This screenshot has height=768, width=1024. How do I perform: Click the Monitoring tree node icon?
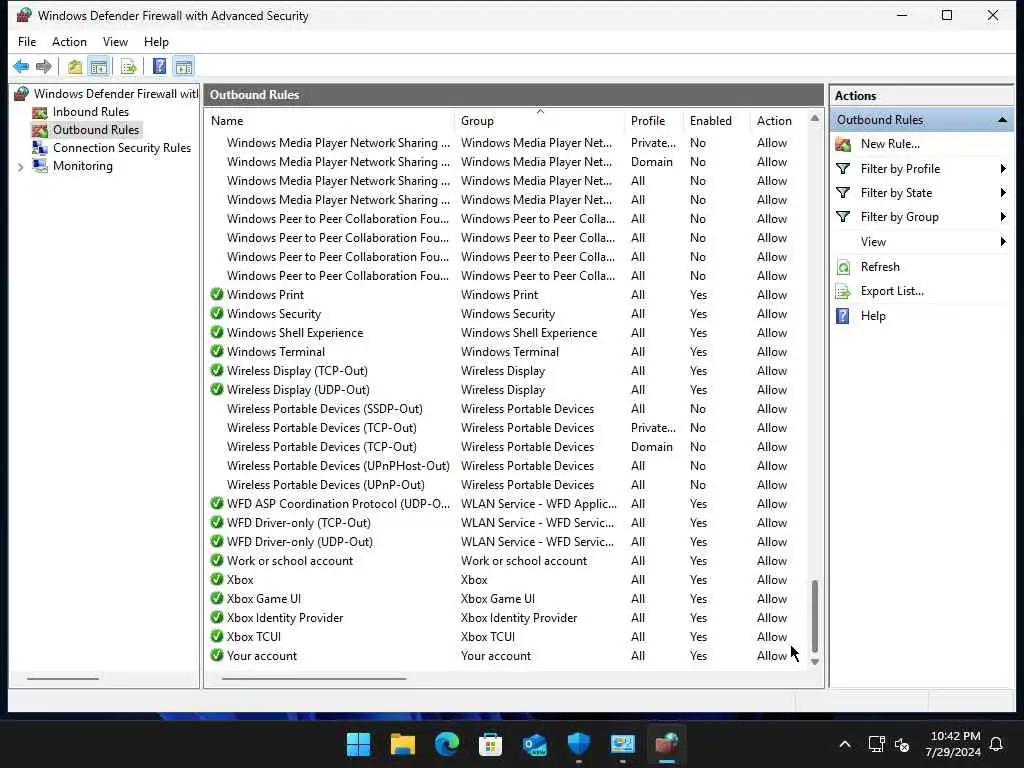point(40,166)
